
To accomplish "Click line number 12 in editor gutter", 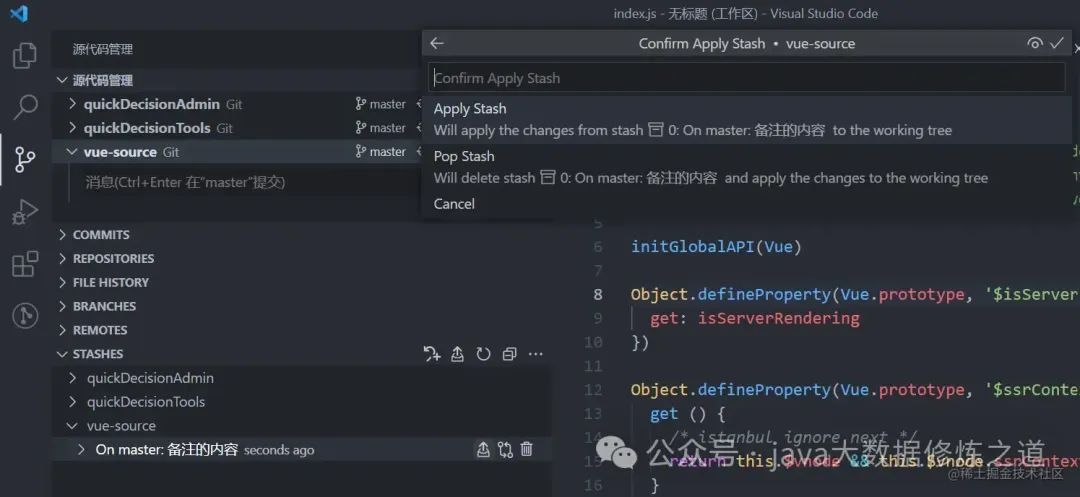I will point(593,390).
